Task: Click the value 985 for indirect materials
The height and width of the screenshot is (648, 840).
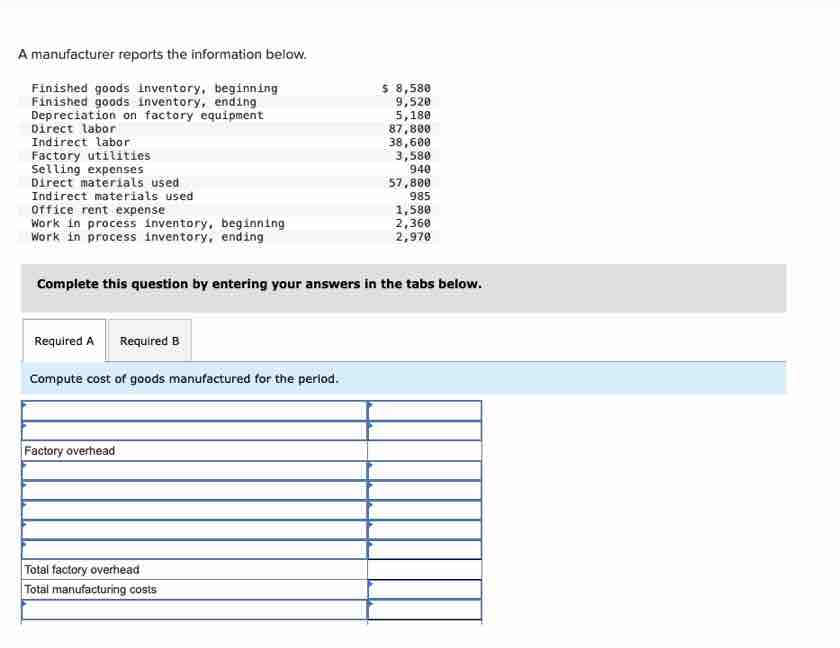Action: point(420,196)
